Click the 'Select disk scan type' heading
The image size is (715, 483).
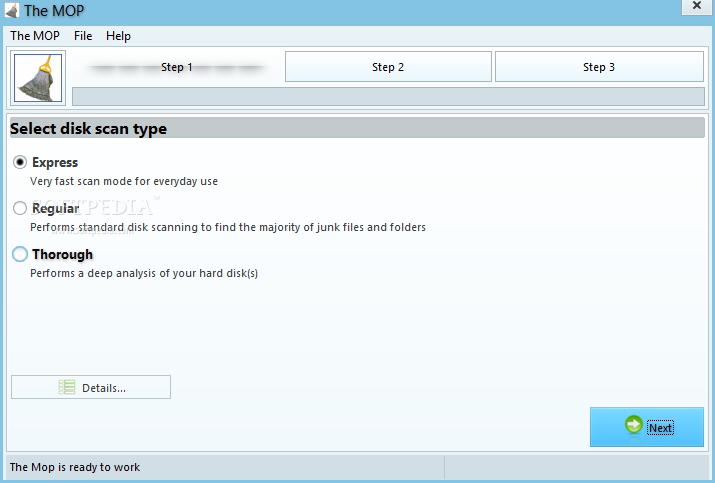click(88, 128)
